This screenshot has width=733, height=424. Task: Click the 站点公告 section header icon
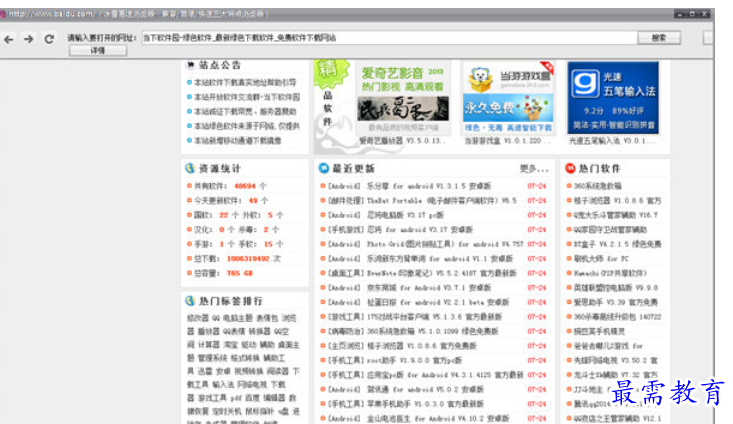tap(189, 65)
